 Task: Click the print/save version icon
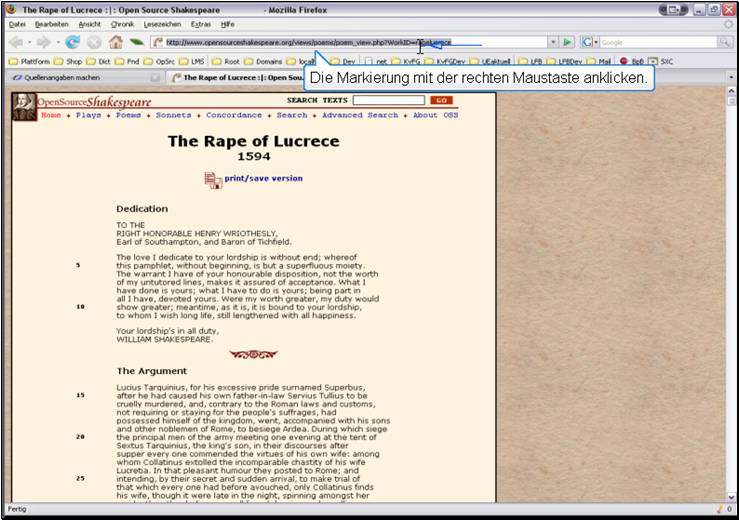(213, 179)
